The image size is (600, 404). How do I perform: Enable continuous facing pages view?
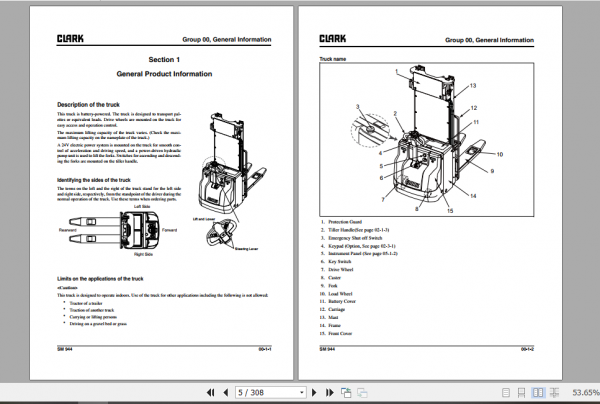click(554, 393)
